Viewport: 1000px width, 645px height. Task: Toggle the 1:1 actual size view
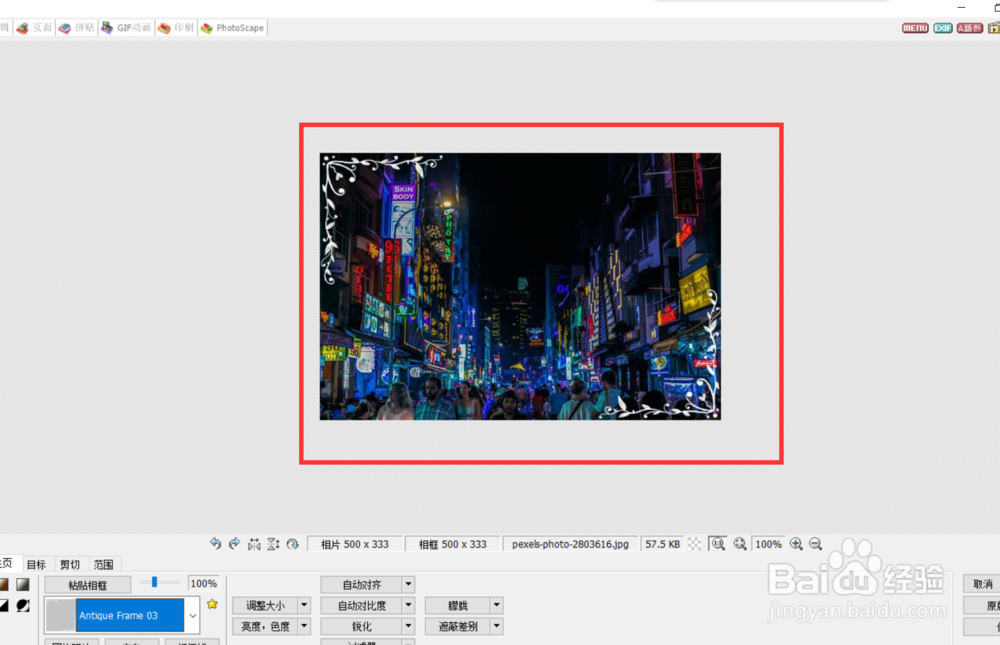(718, 544)
